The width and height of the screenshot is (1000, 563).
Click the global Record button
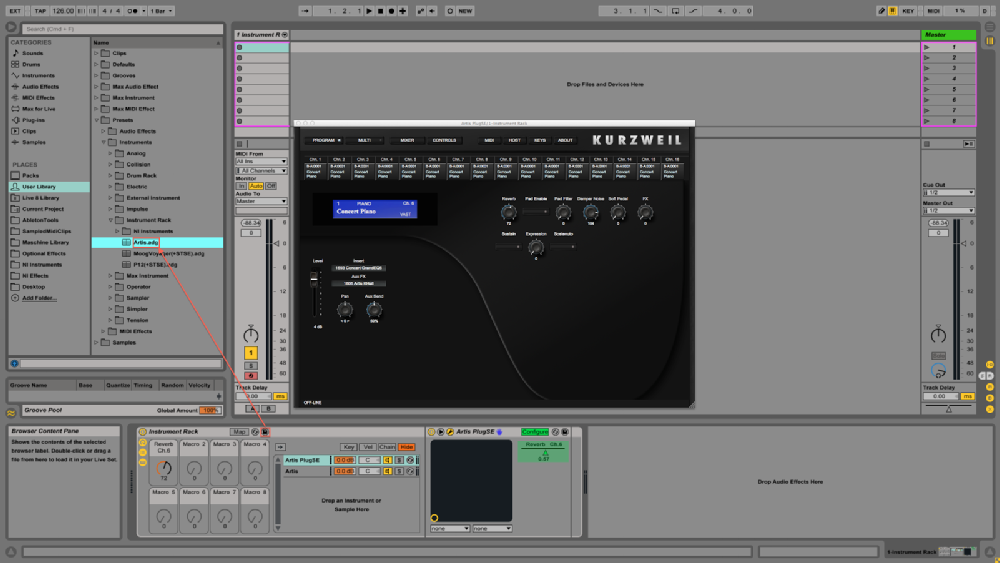pyautogui.click(x=392, y=11)
